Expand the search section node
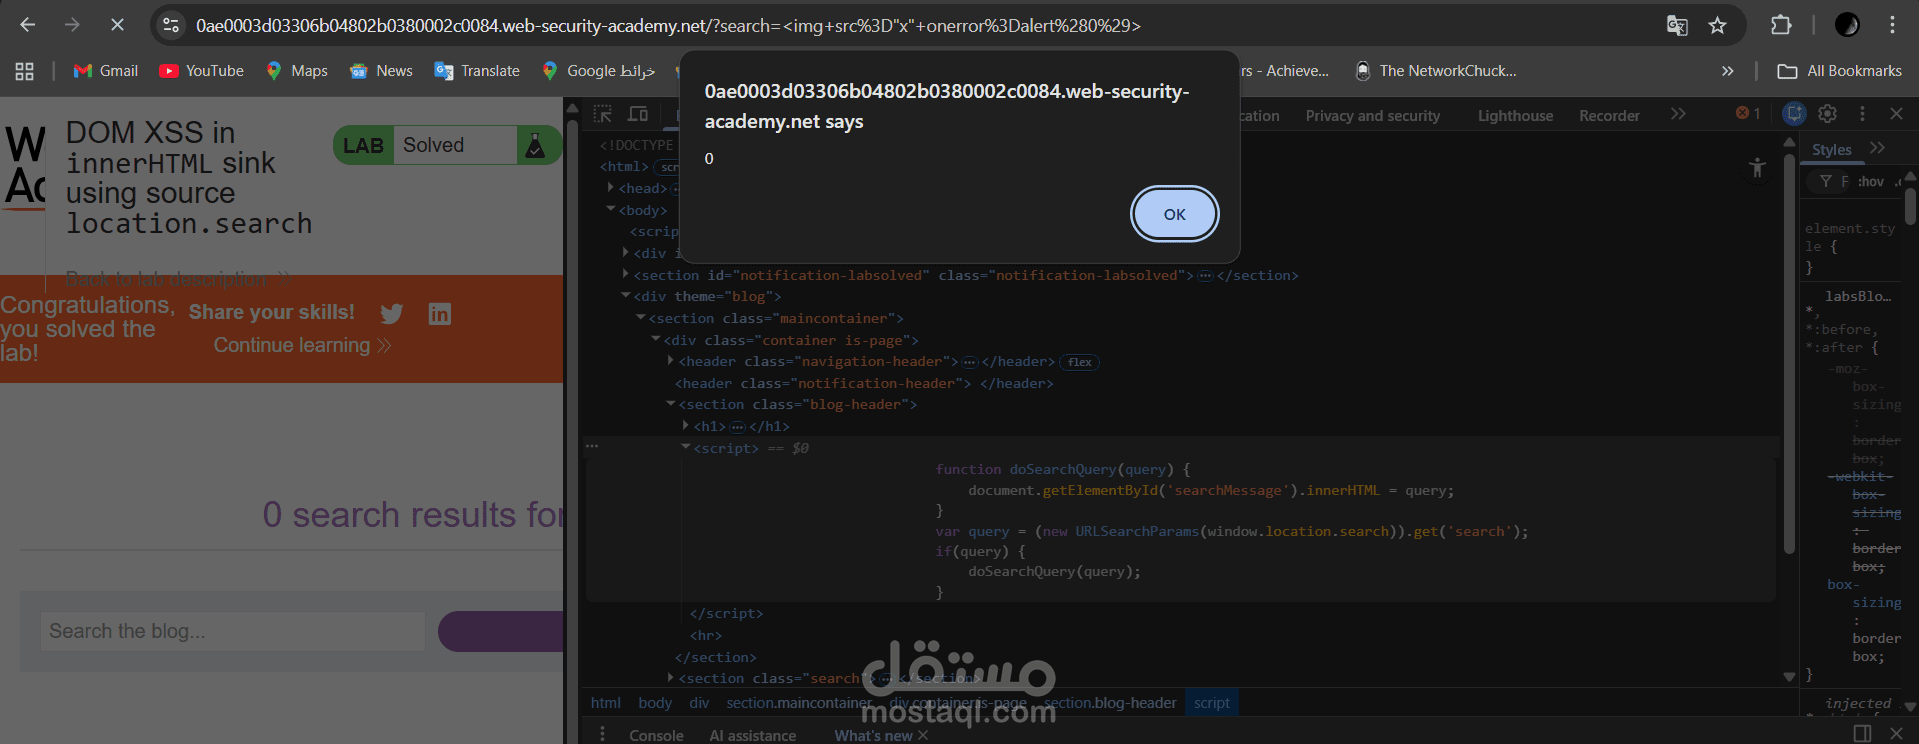 pyautogui.click(x=671, y=677)
